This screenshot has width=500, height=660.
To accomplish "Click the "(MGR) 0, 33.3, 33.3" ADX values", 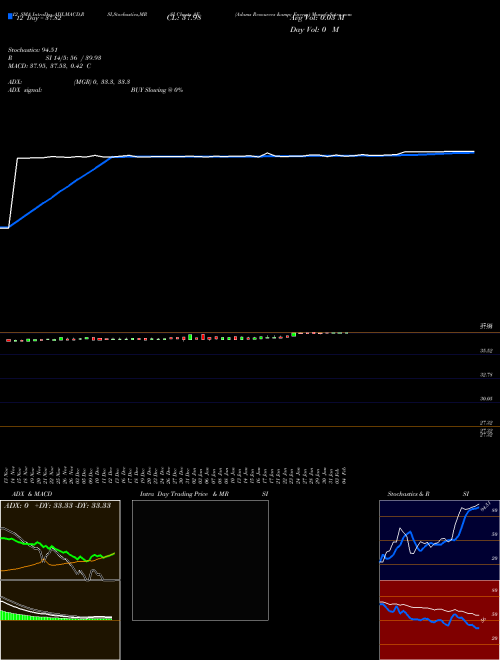I will [x=101, y=82].
